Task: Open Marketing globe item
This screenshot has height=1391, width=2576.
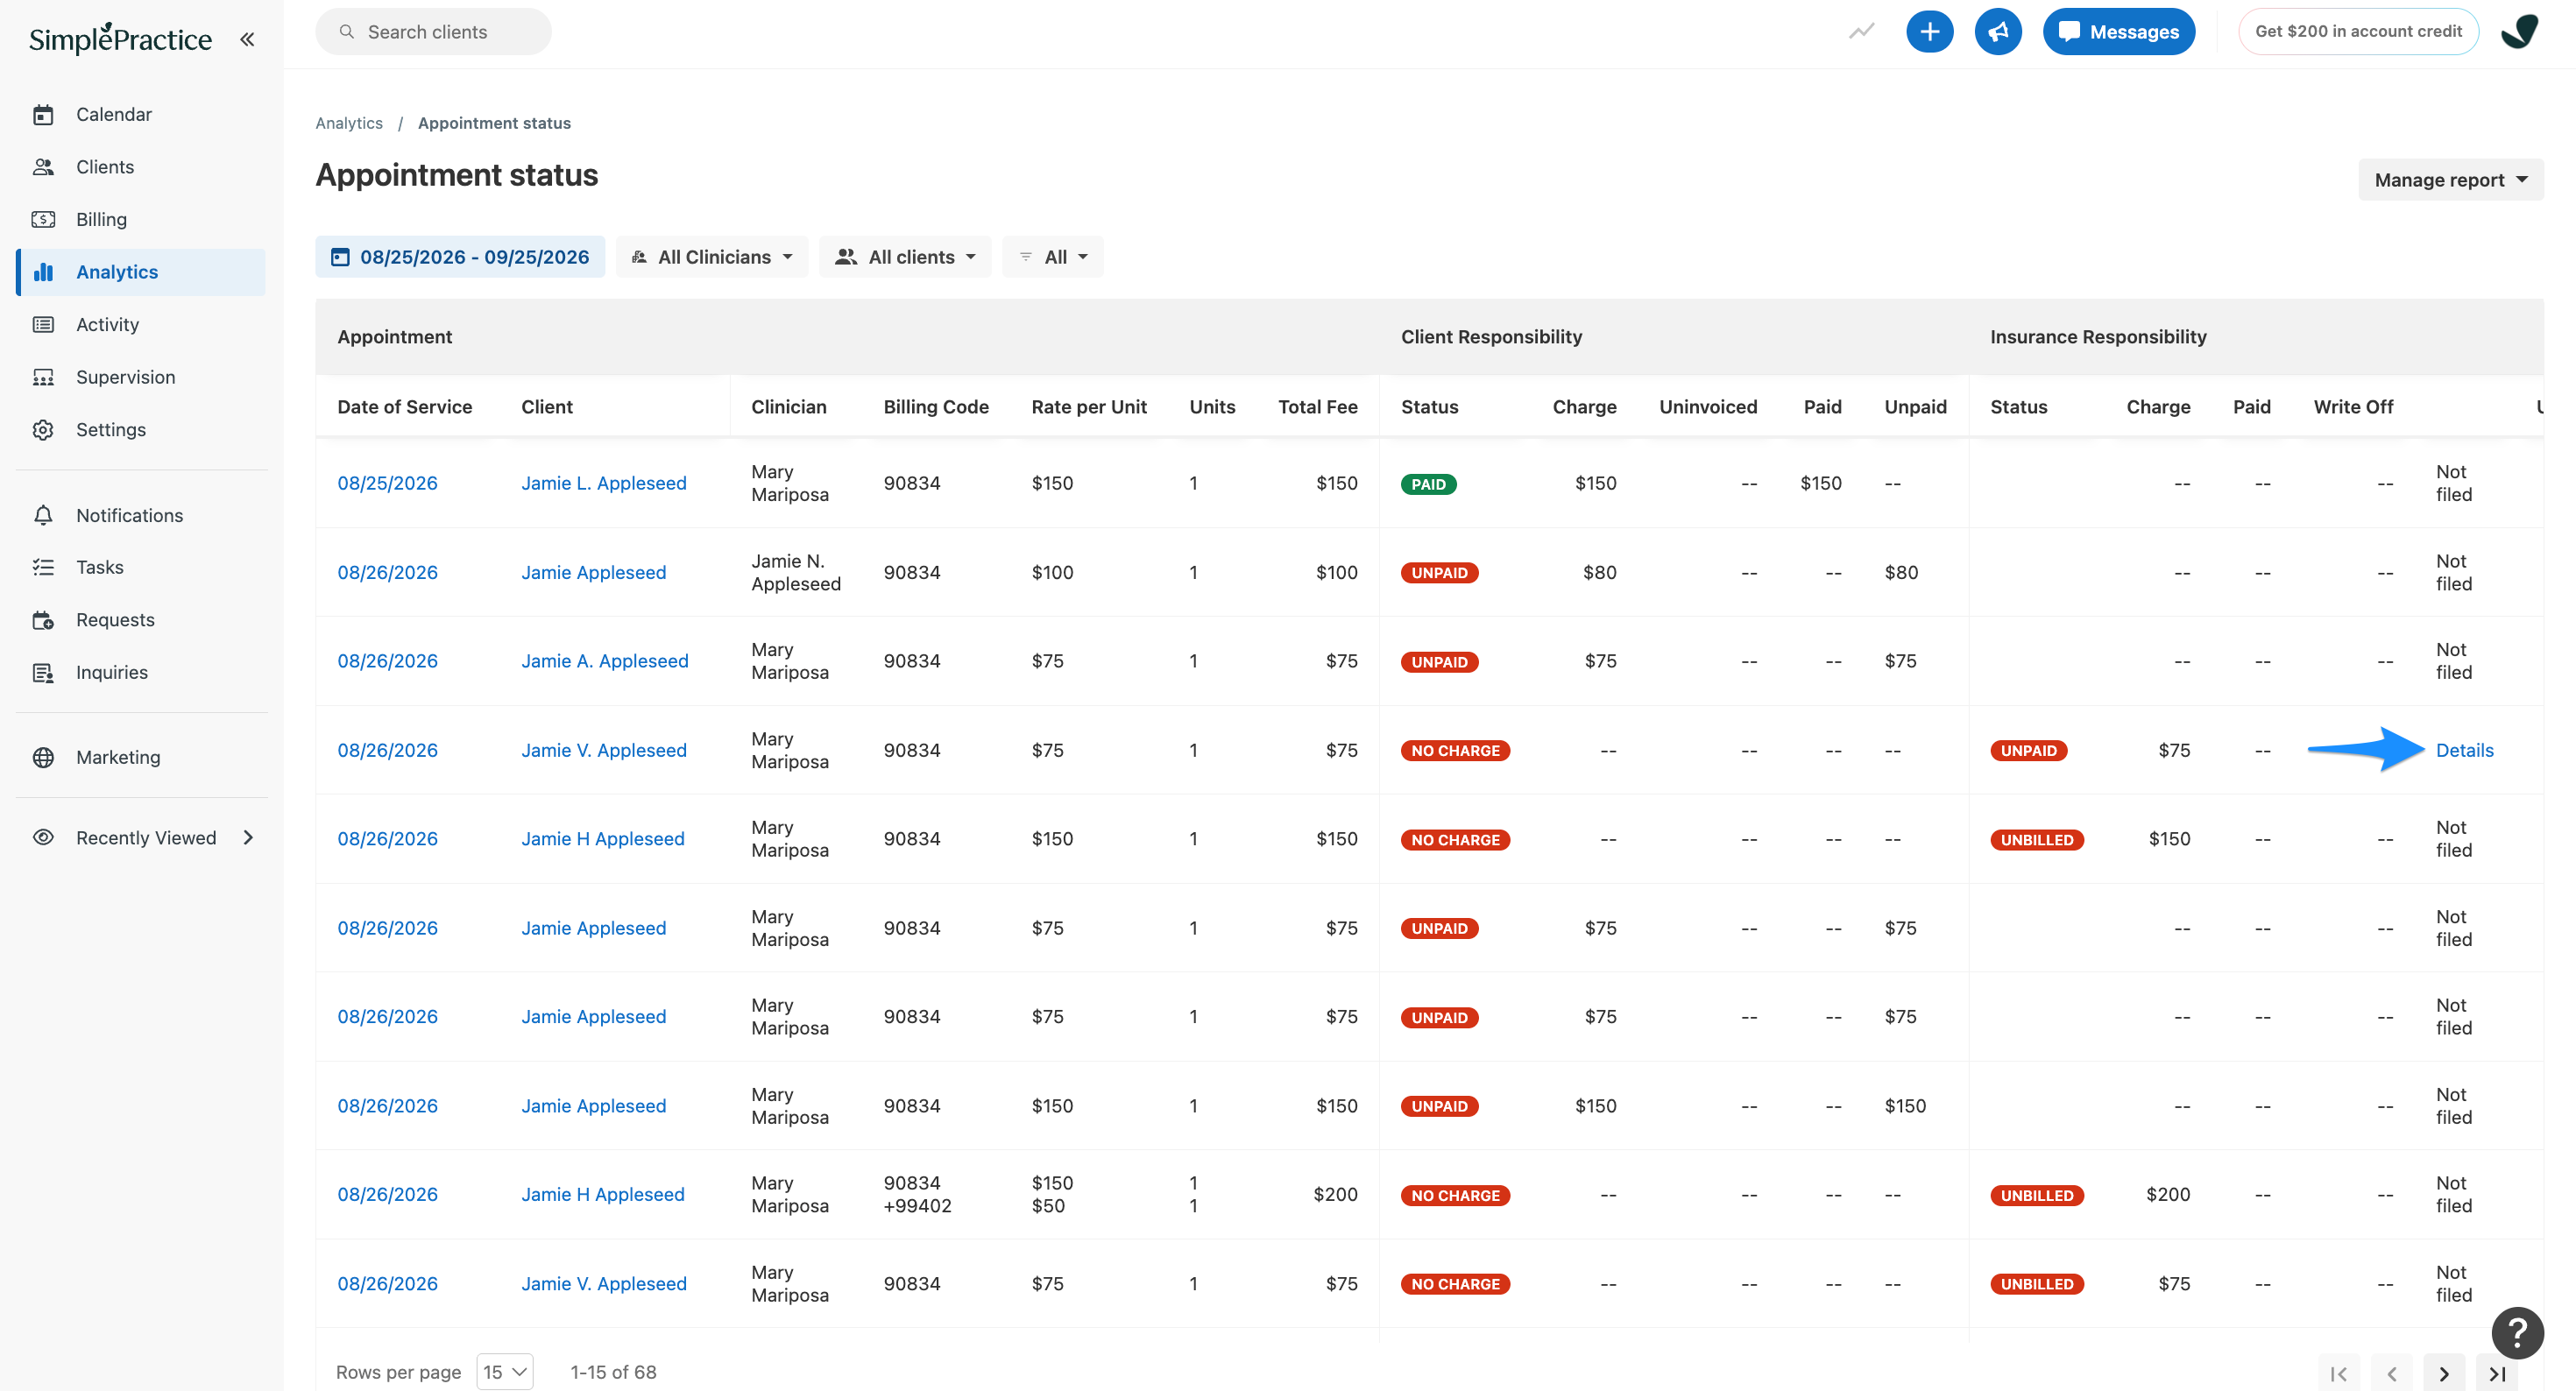Action: point(141,757)
